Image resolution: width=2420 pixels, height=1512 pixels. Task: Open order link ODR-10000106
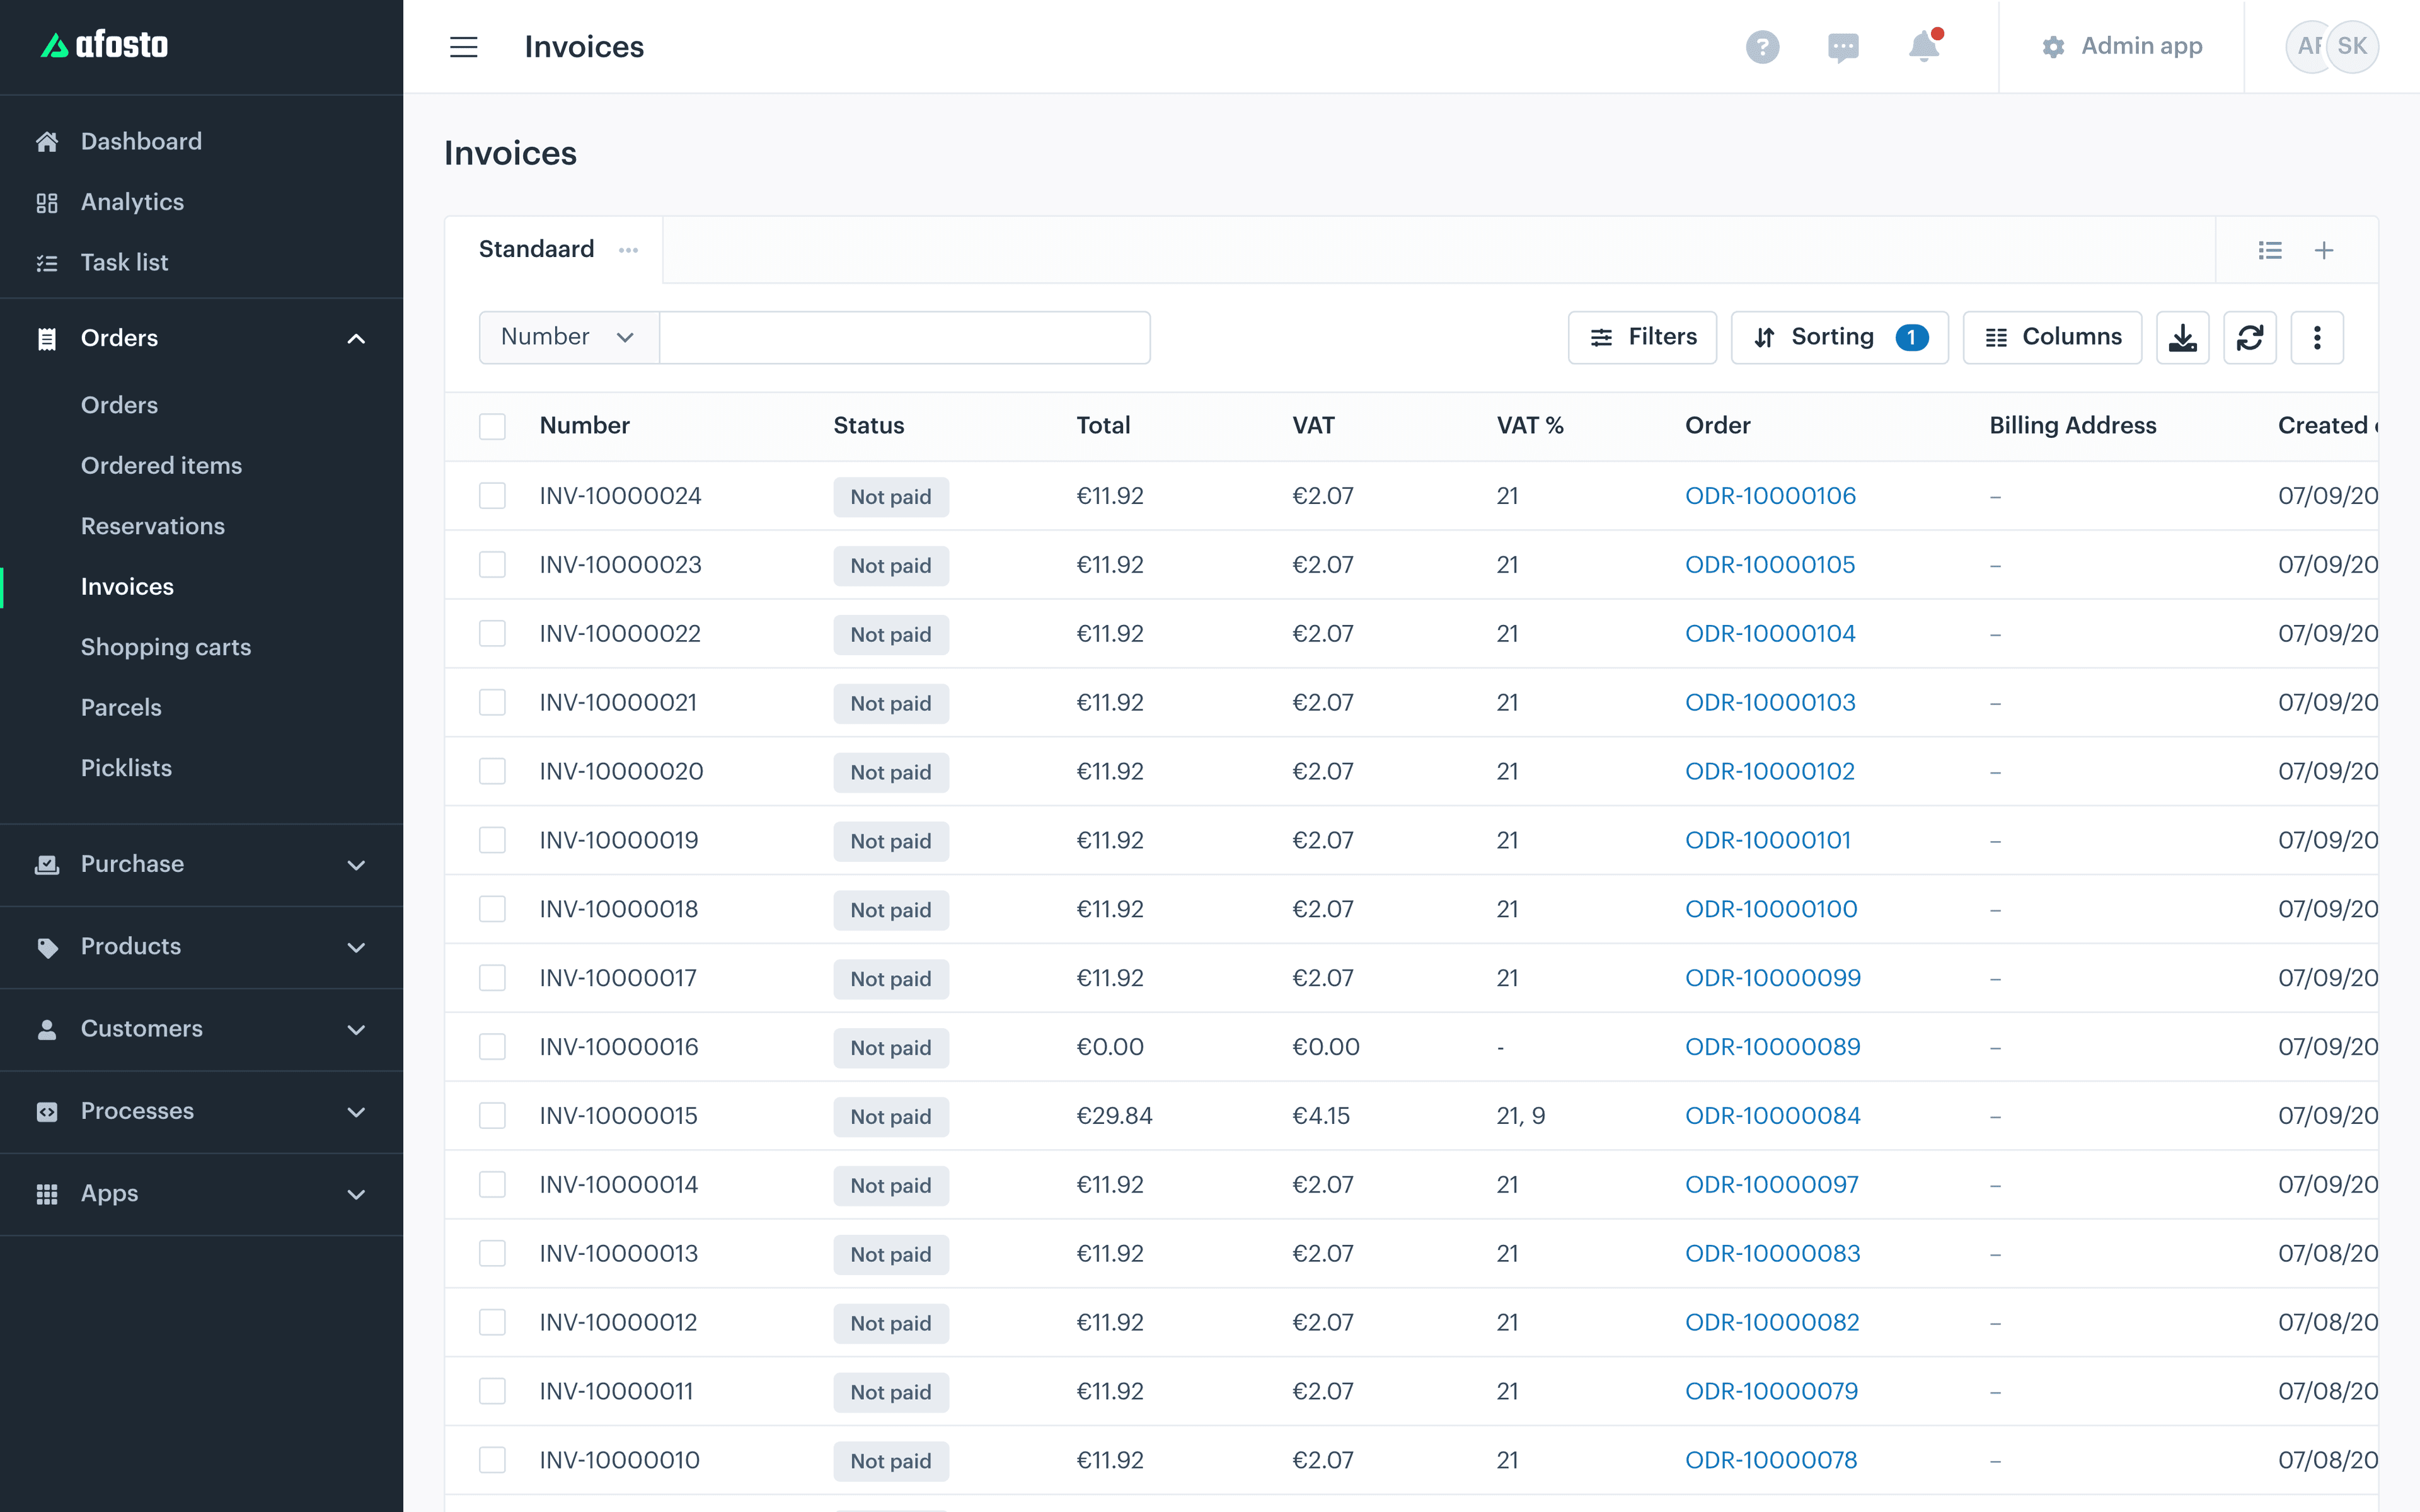point(1770,496)
